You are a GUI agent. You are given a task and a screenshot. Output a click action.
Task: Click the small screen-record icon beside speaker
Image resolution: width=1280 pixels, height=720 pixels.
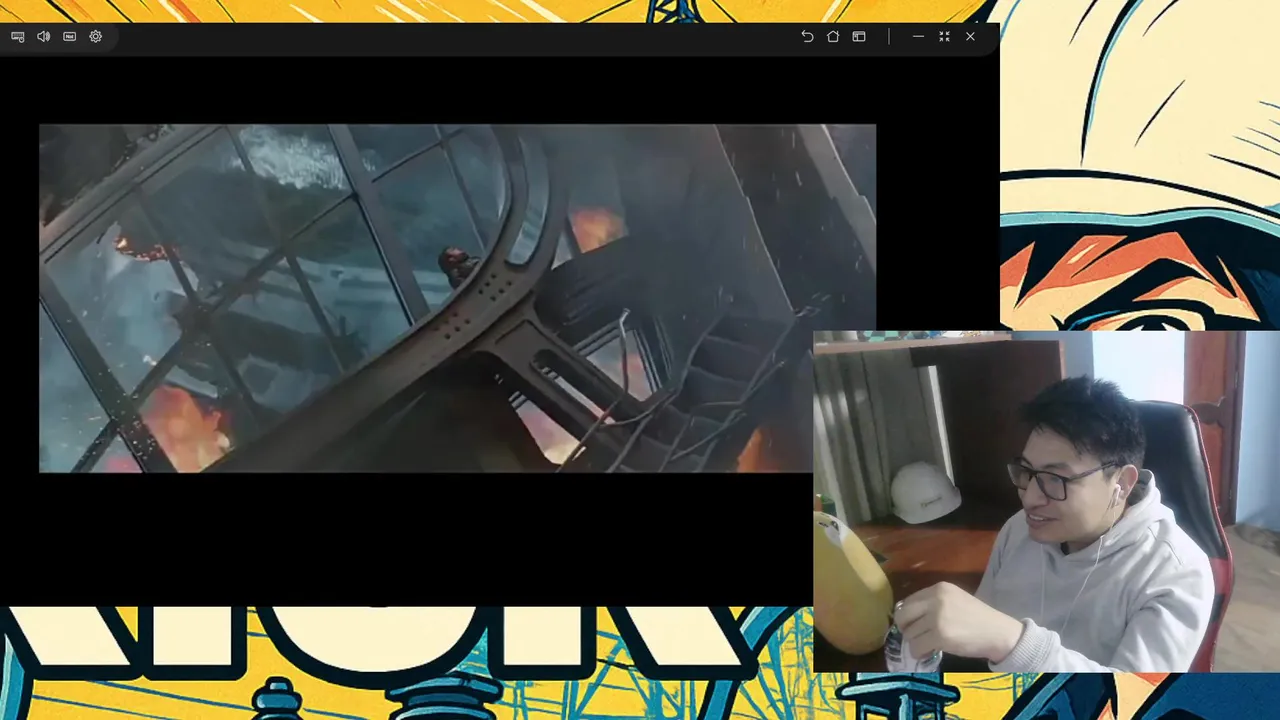click(x=70, y=36)
